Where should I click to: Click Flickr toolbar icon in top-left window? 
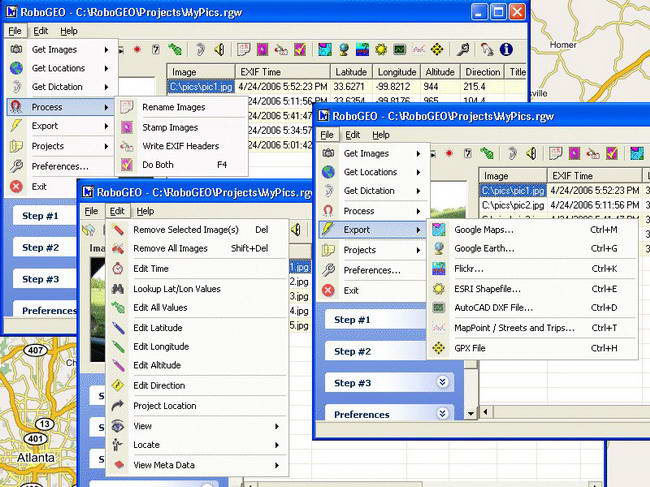click(x=362, y=50)
